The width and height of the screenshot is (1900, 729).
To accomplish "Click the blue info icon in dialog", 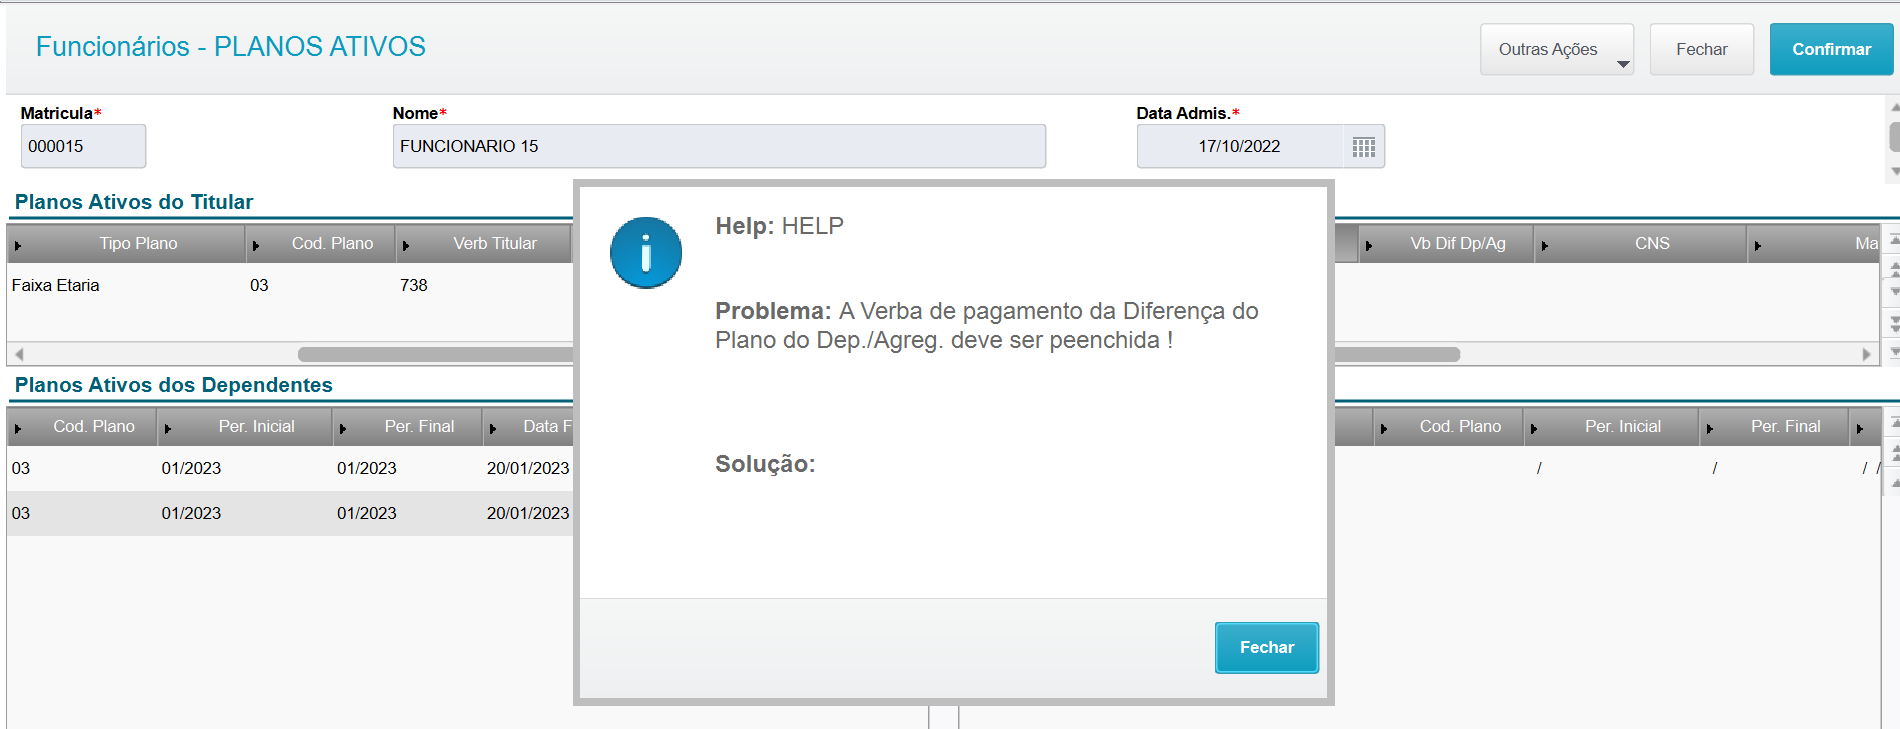I will pos(646,253).
